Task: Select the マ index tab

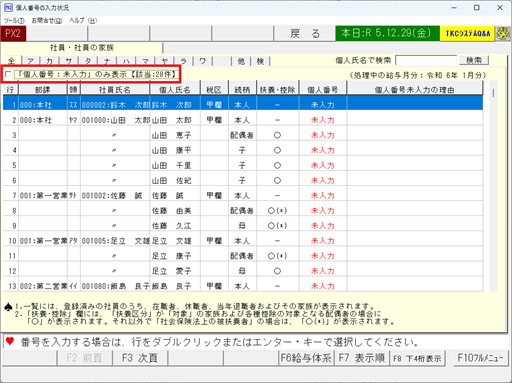Action: point(145,61)
